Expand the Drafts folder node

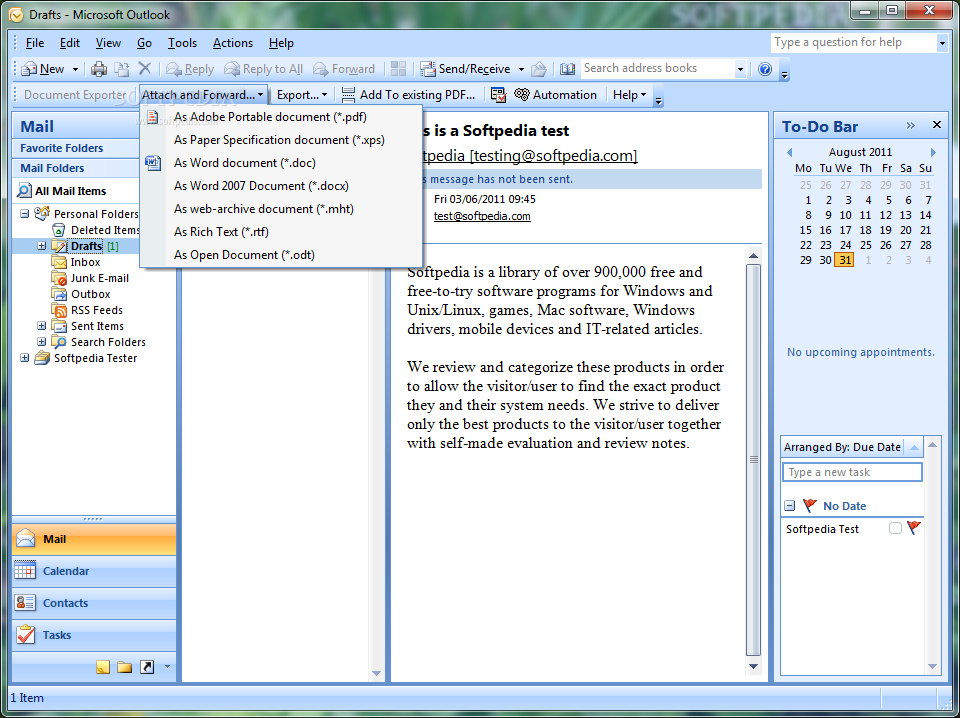pos(42,246)
